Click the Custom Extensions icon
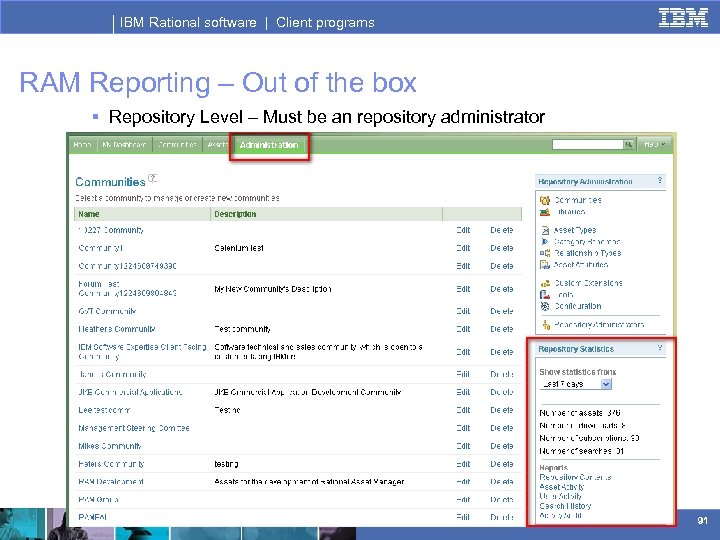The height and width of the screenshot is (540, 720). (545, 283)
